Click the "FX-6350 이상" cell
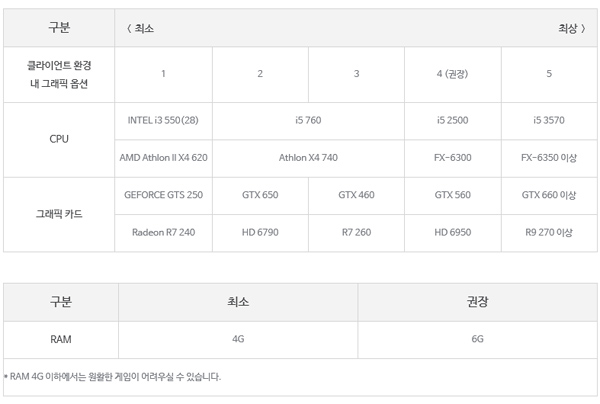The height and width of the screenshot is (404, 600). click(549, 158)
